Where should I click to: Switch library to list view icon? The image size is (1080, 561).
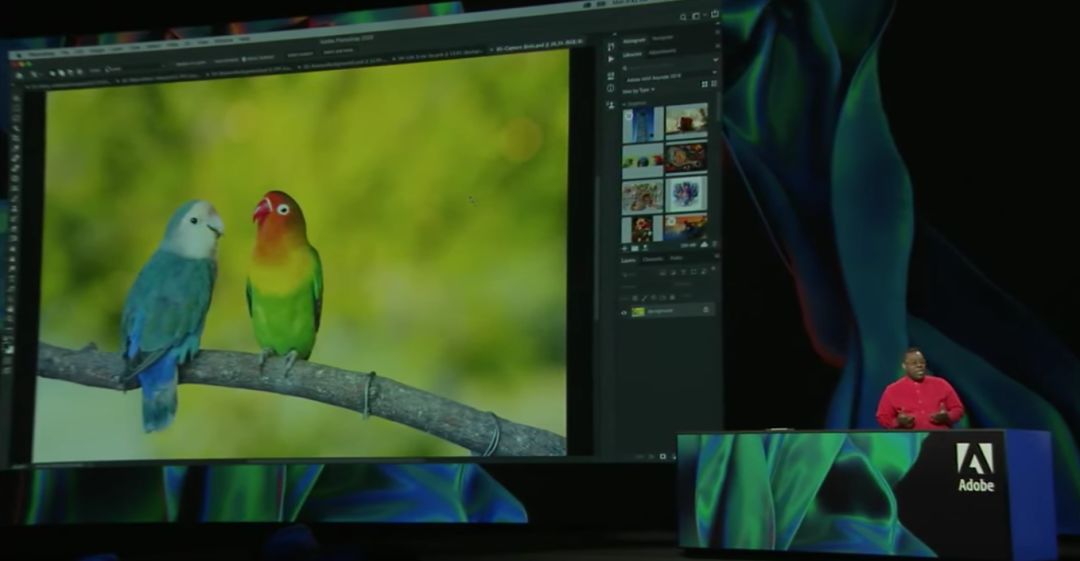[714, 84]
